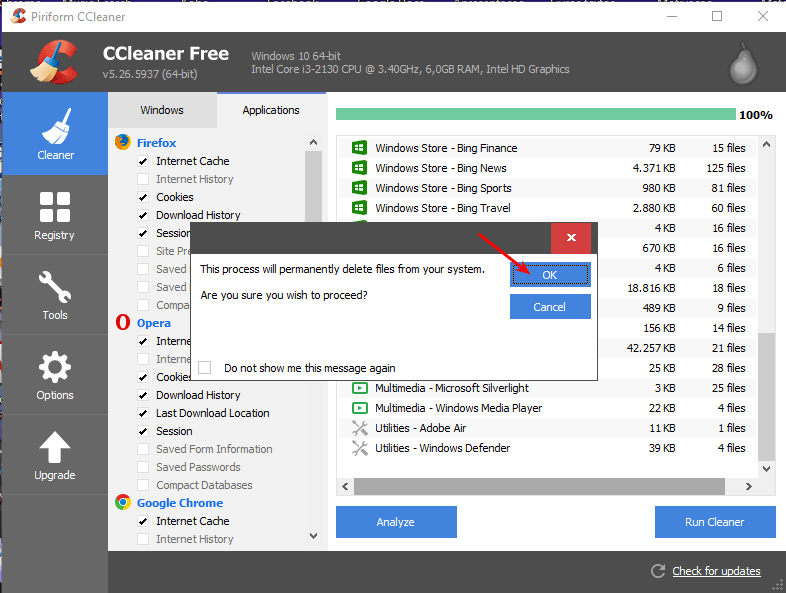Click the Windows Defender utilities icon
This screenshot has width=786, height=593.
[359, 448]
